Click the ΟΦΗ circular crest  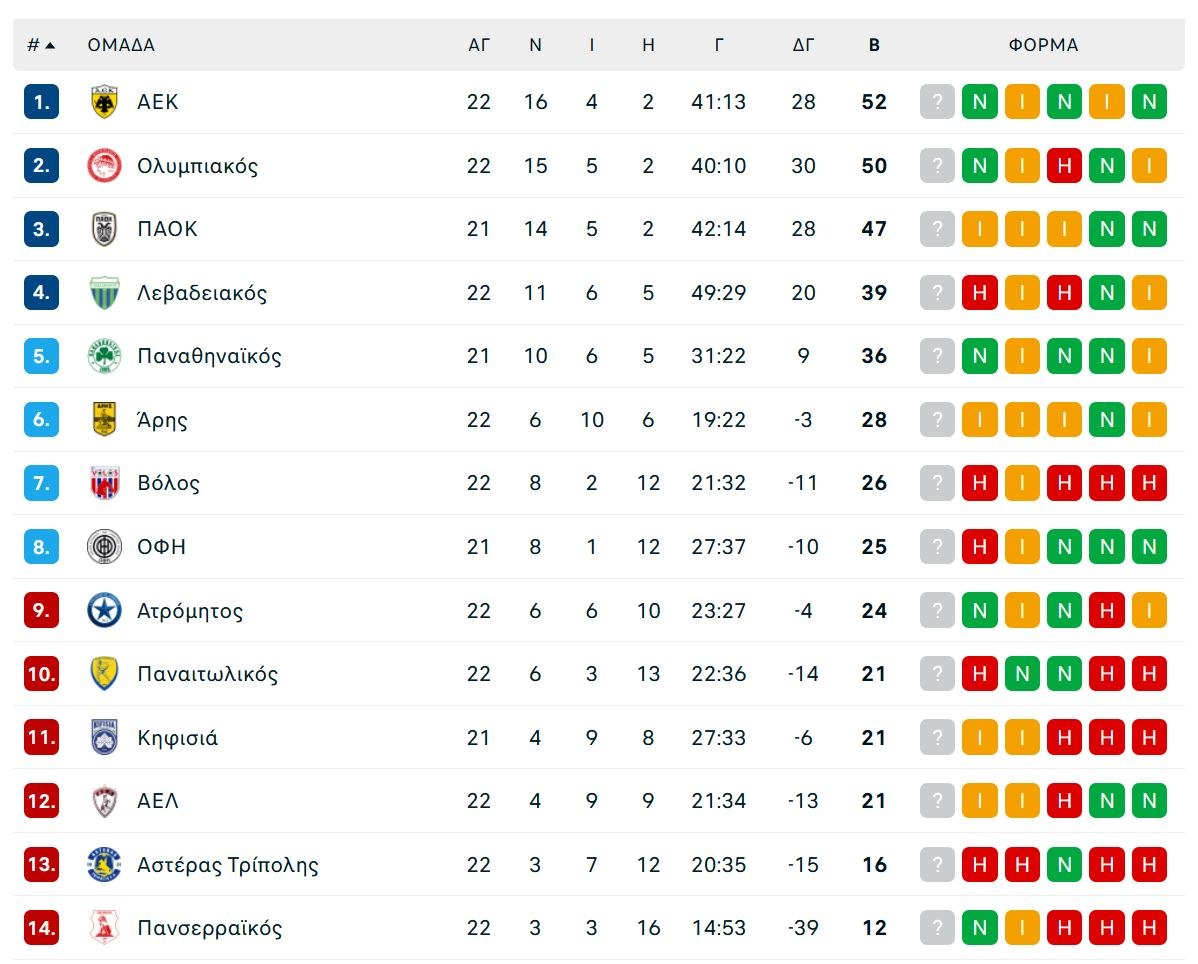pos(104,547)
